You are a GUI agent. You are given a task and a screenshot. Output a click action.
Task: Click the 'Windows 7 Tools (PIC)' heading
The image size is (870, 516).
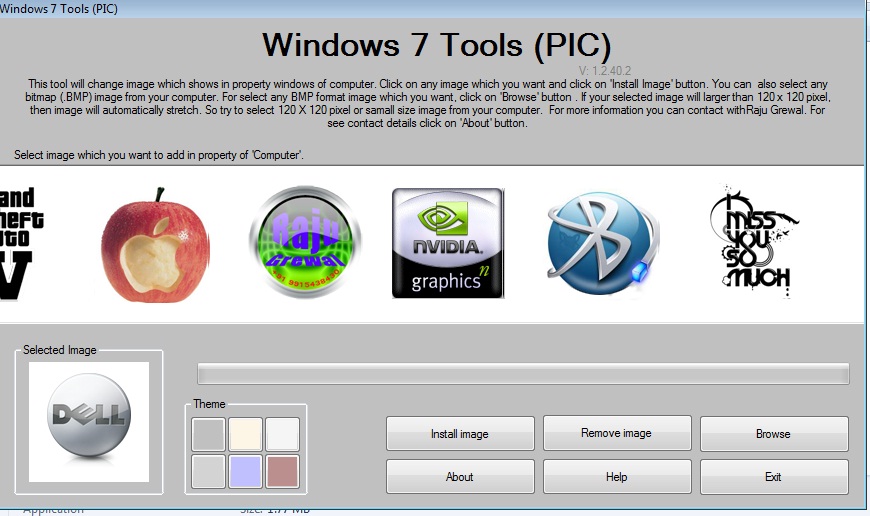tap(436, 45)
